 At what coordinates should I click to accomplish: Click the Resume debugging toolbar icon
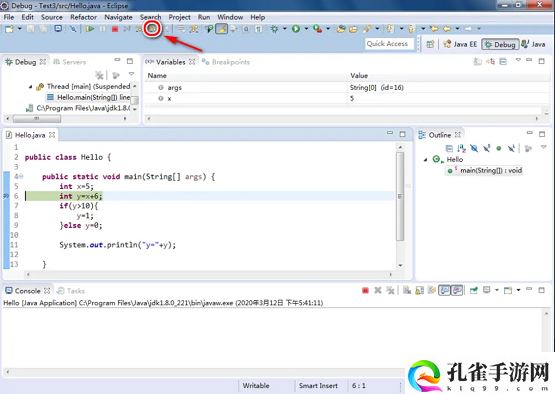pyautogui.click(x=90, y=29)
